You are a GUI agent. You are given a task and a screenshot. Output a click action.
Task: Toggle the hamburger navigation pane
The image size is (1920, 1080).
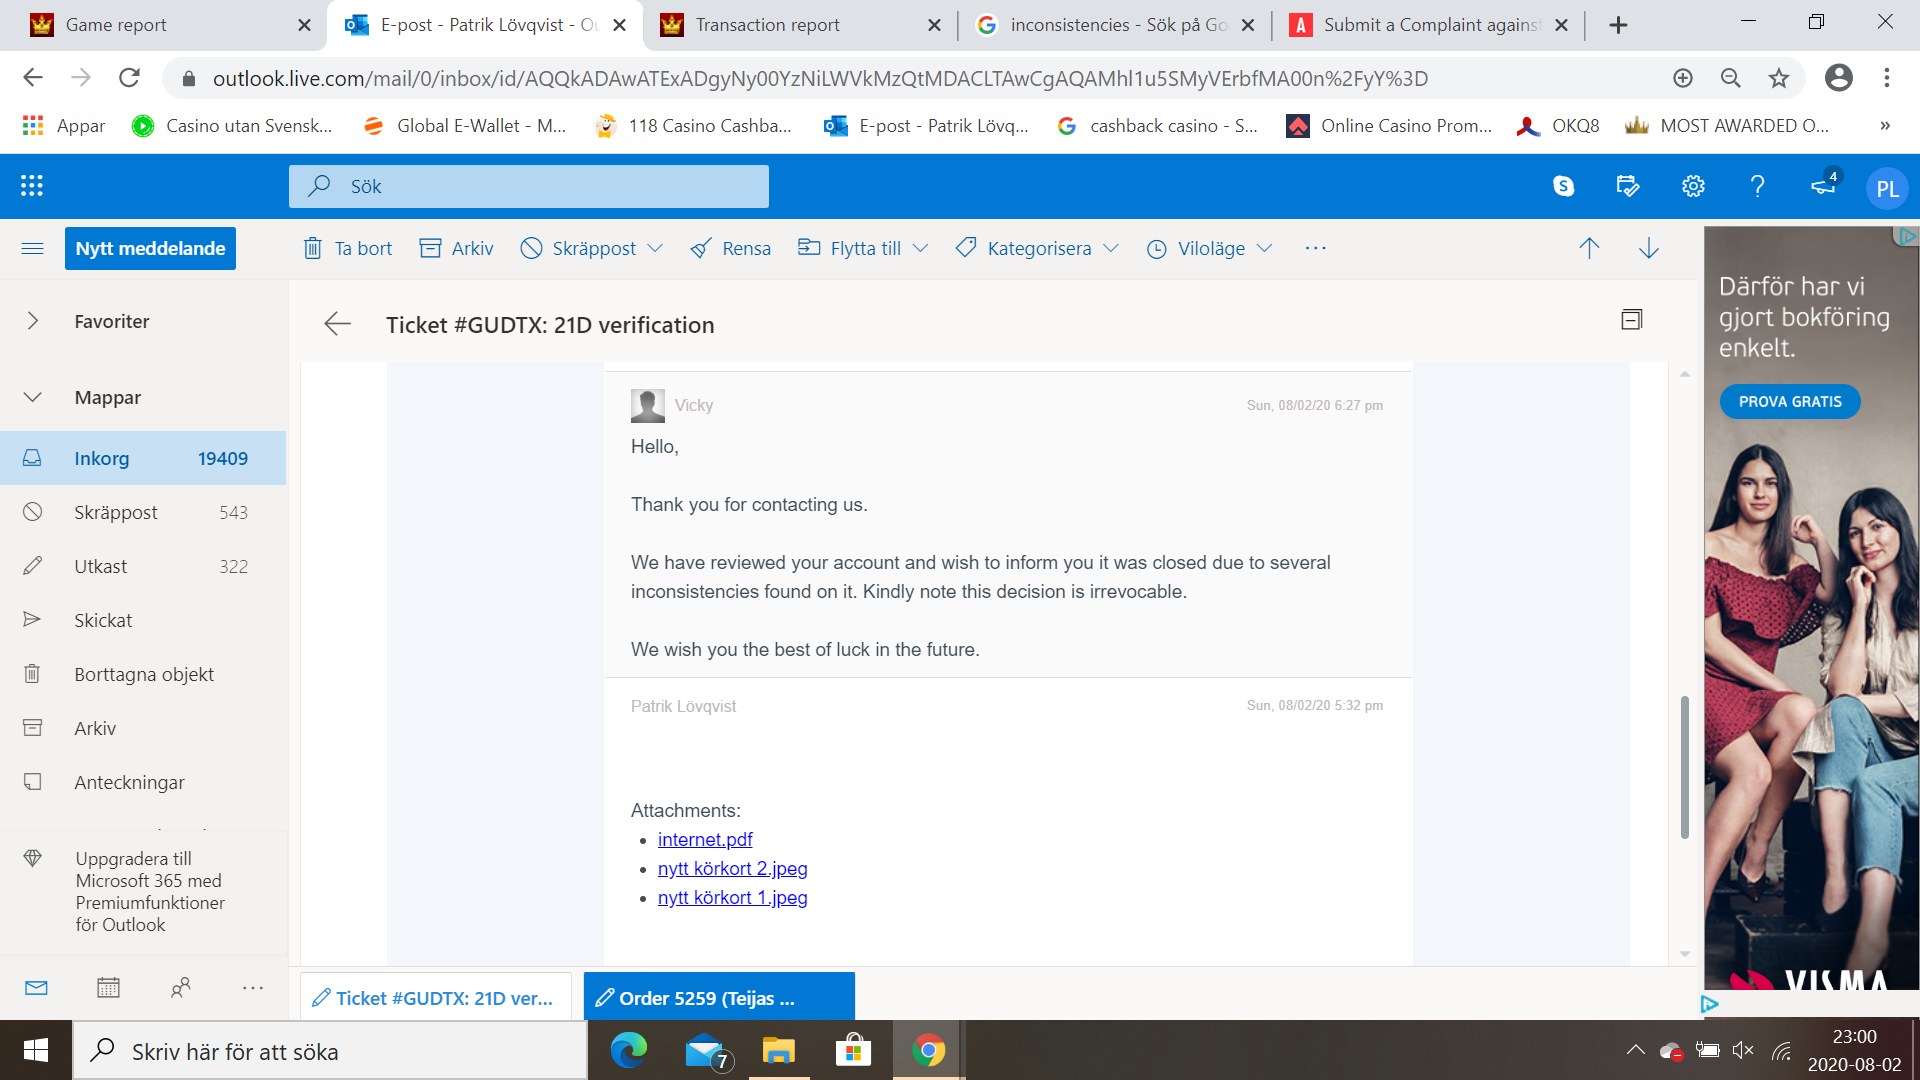[32, 248]
